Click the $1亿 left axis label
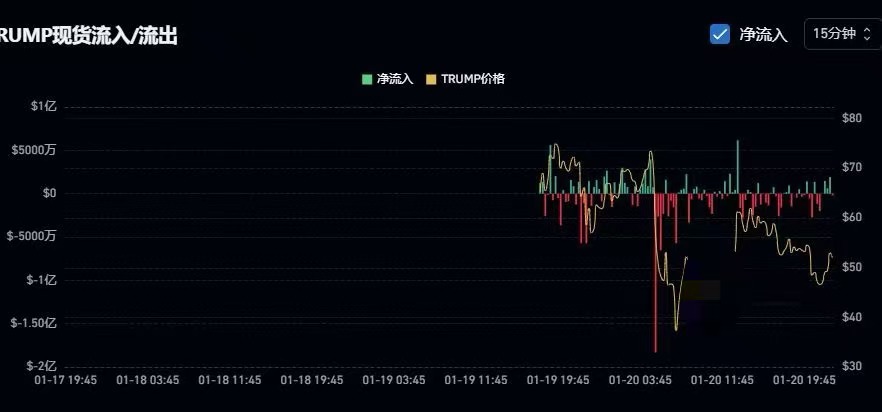This screenshot has height=412, width=882. (44, 106)
